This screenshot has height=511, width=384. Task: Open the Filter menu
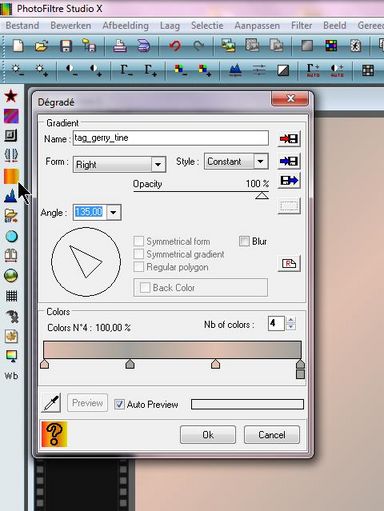[x=301, y=25]
